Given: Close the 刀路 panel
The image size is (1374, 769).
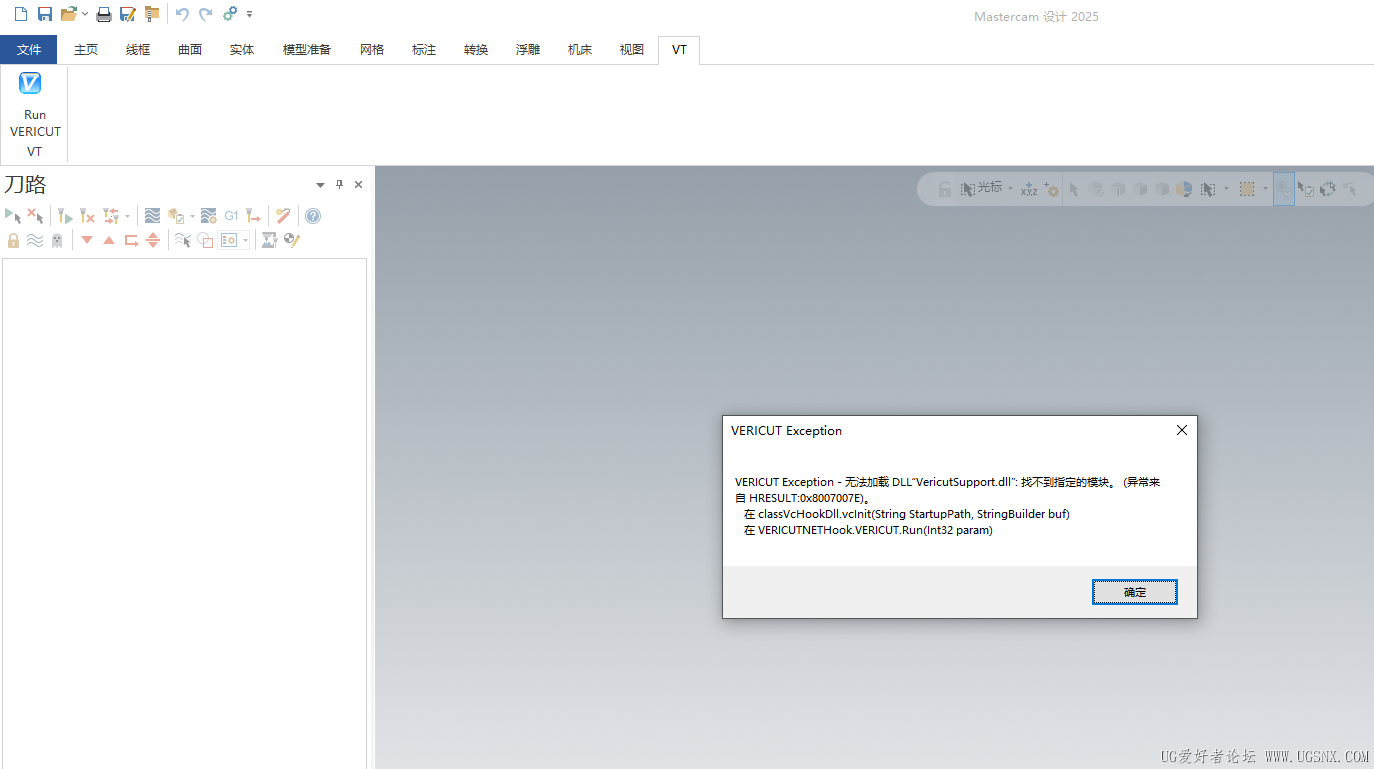Looking at the screenshot, I should 359,184.
